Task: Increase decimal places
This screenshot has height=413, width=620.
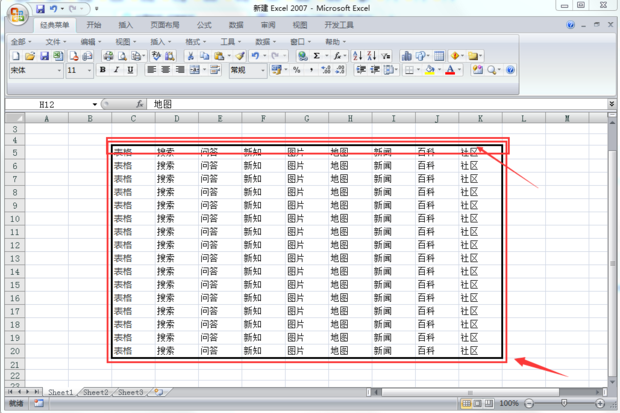Action: [326, 70]
